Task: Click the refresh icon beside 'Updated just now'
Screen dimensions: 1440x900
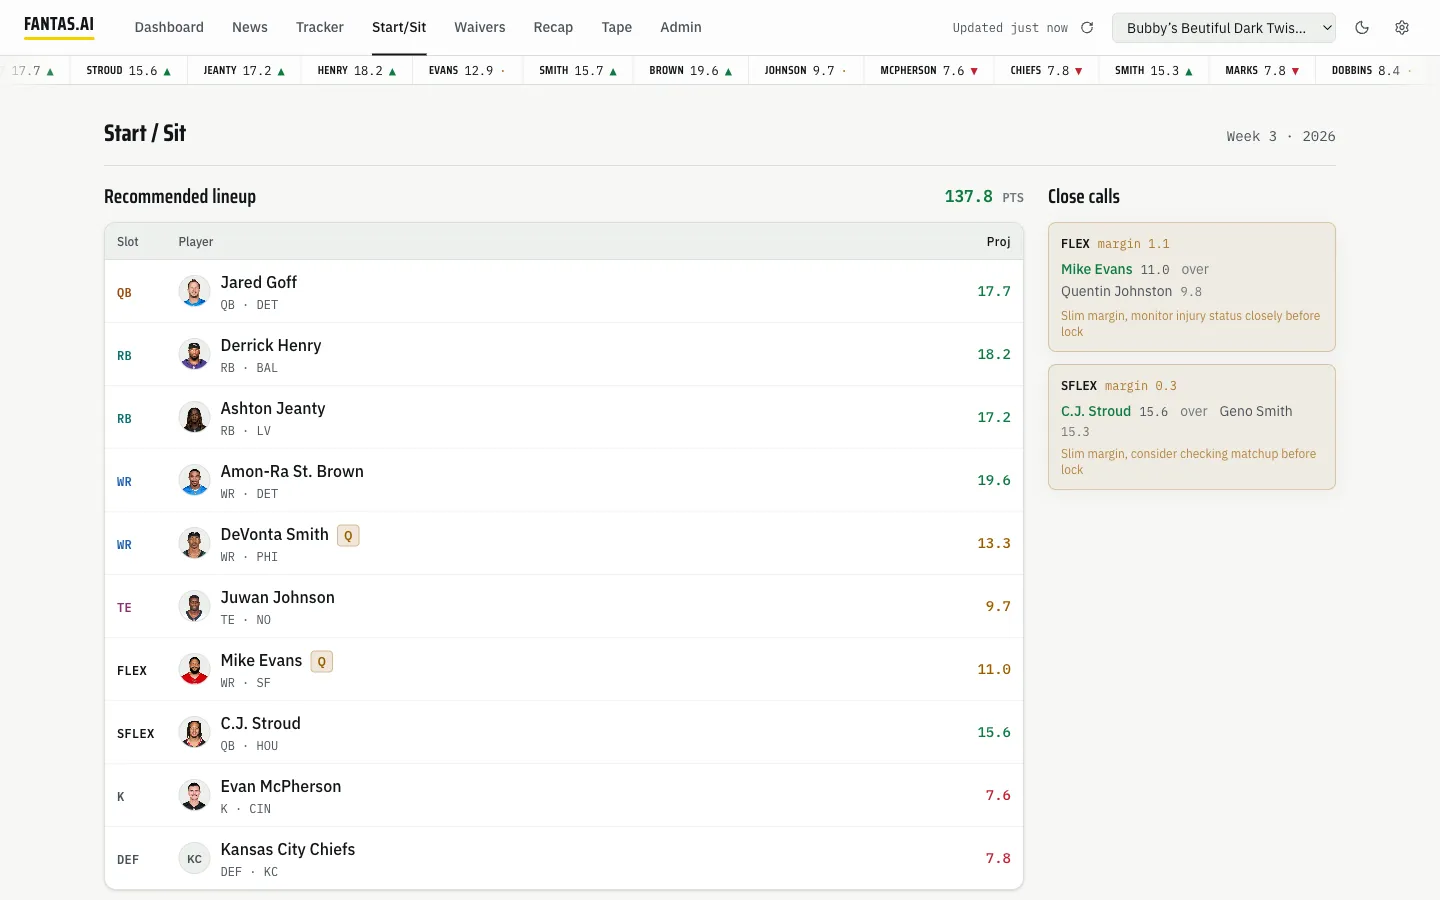Action: point(1087,28)
